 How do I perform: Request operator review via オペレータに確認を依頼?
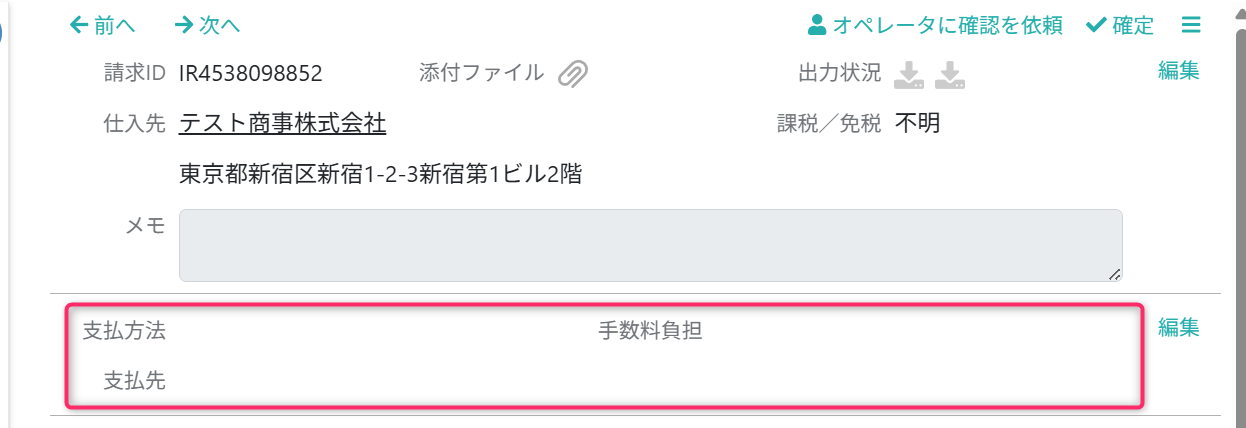[x=935, y=25]
